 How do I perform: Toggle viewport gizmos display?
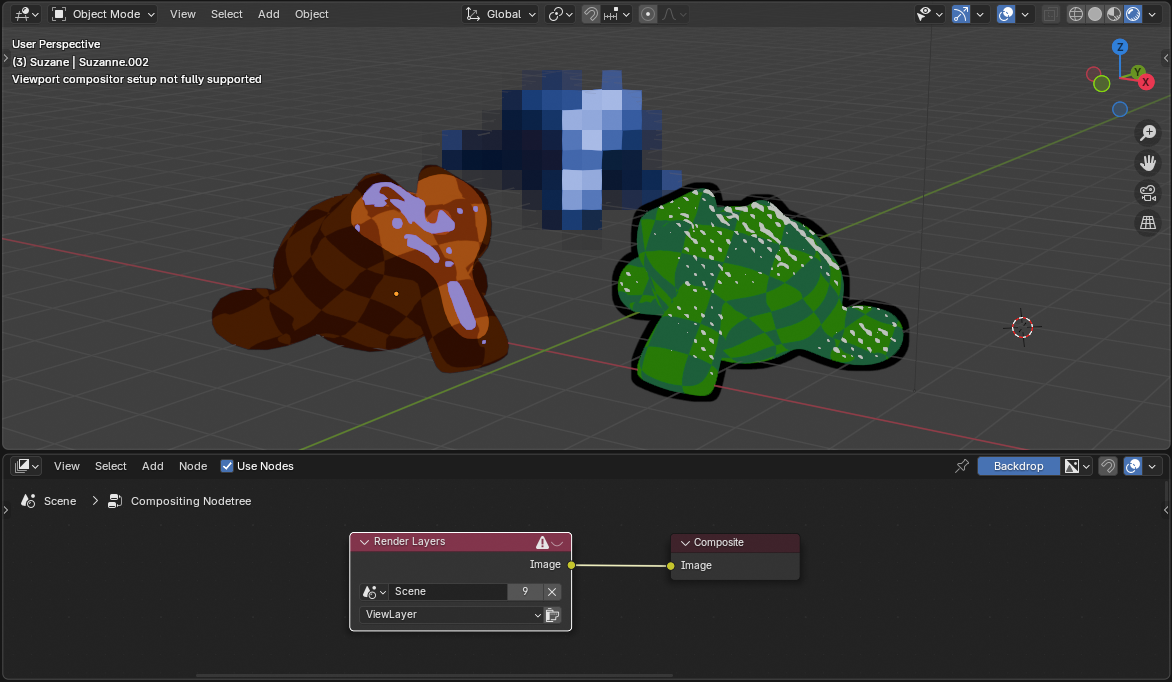tap(960, 14)
